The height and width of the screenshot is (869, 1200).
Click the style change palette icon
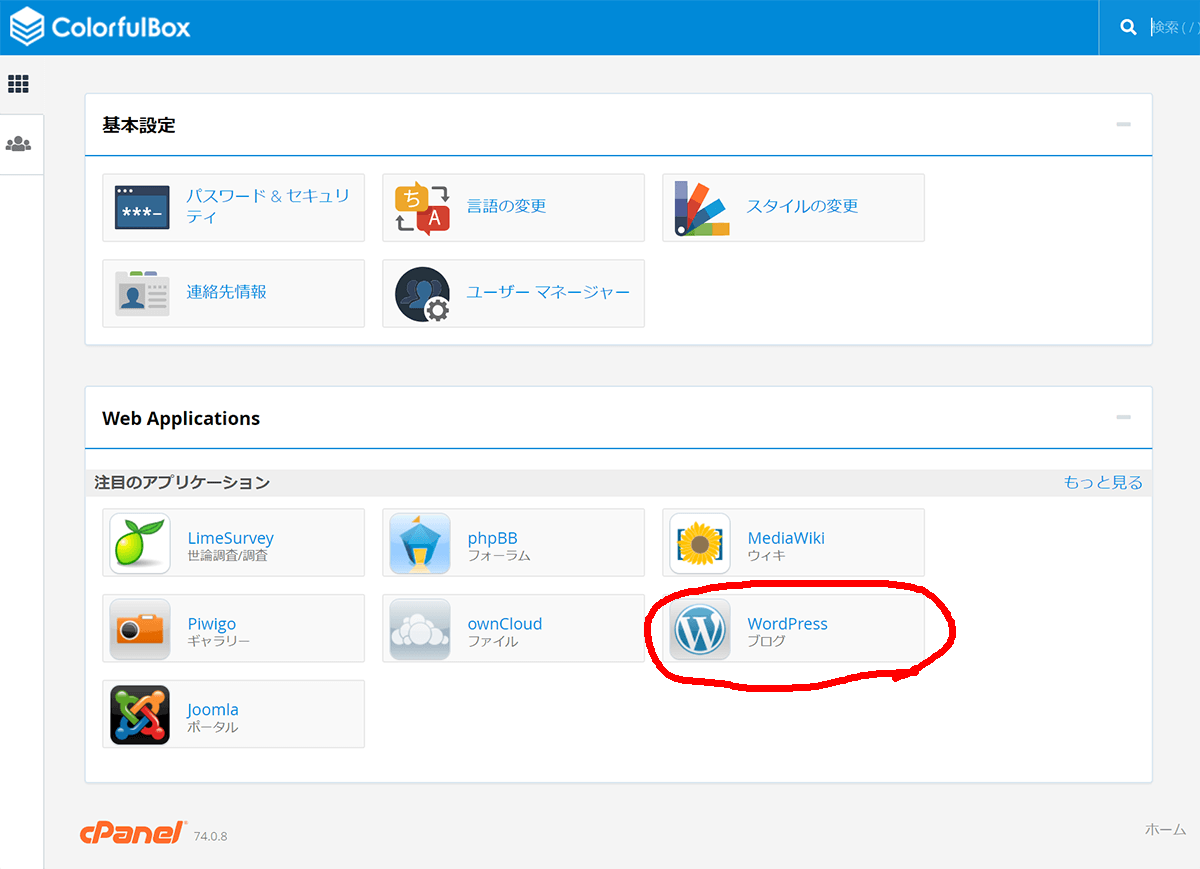[x=702, y=207]
